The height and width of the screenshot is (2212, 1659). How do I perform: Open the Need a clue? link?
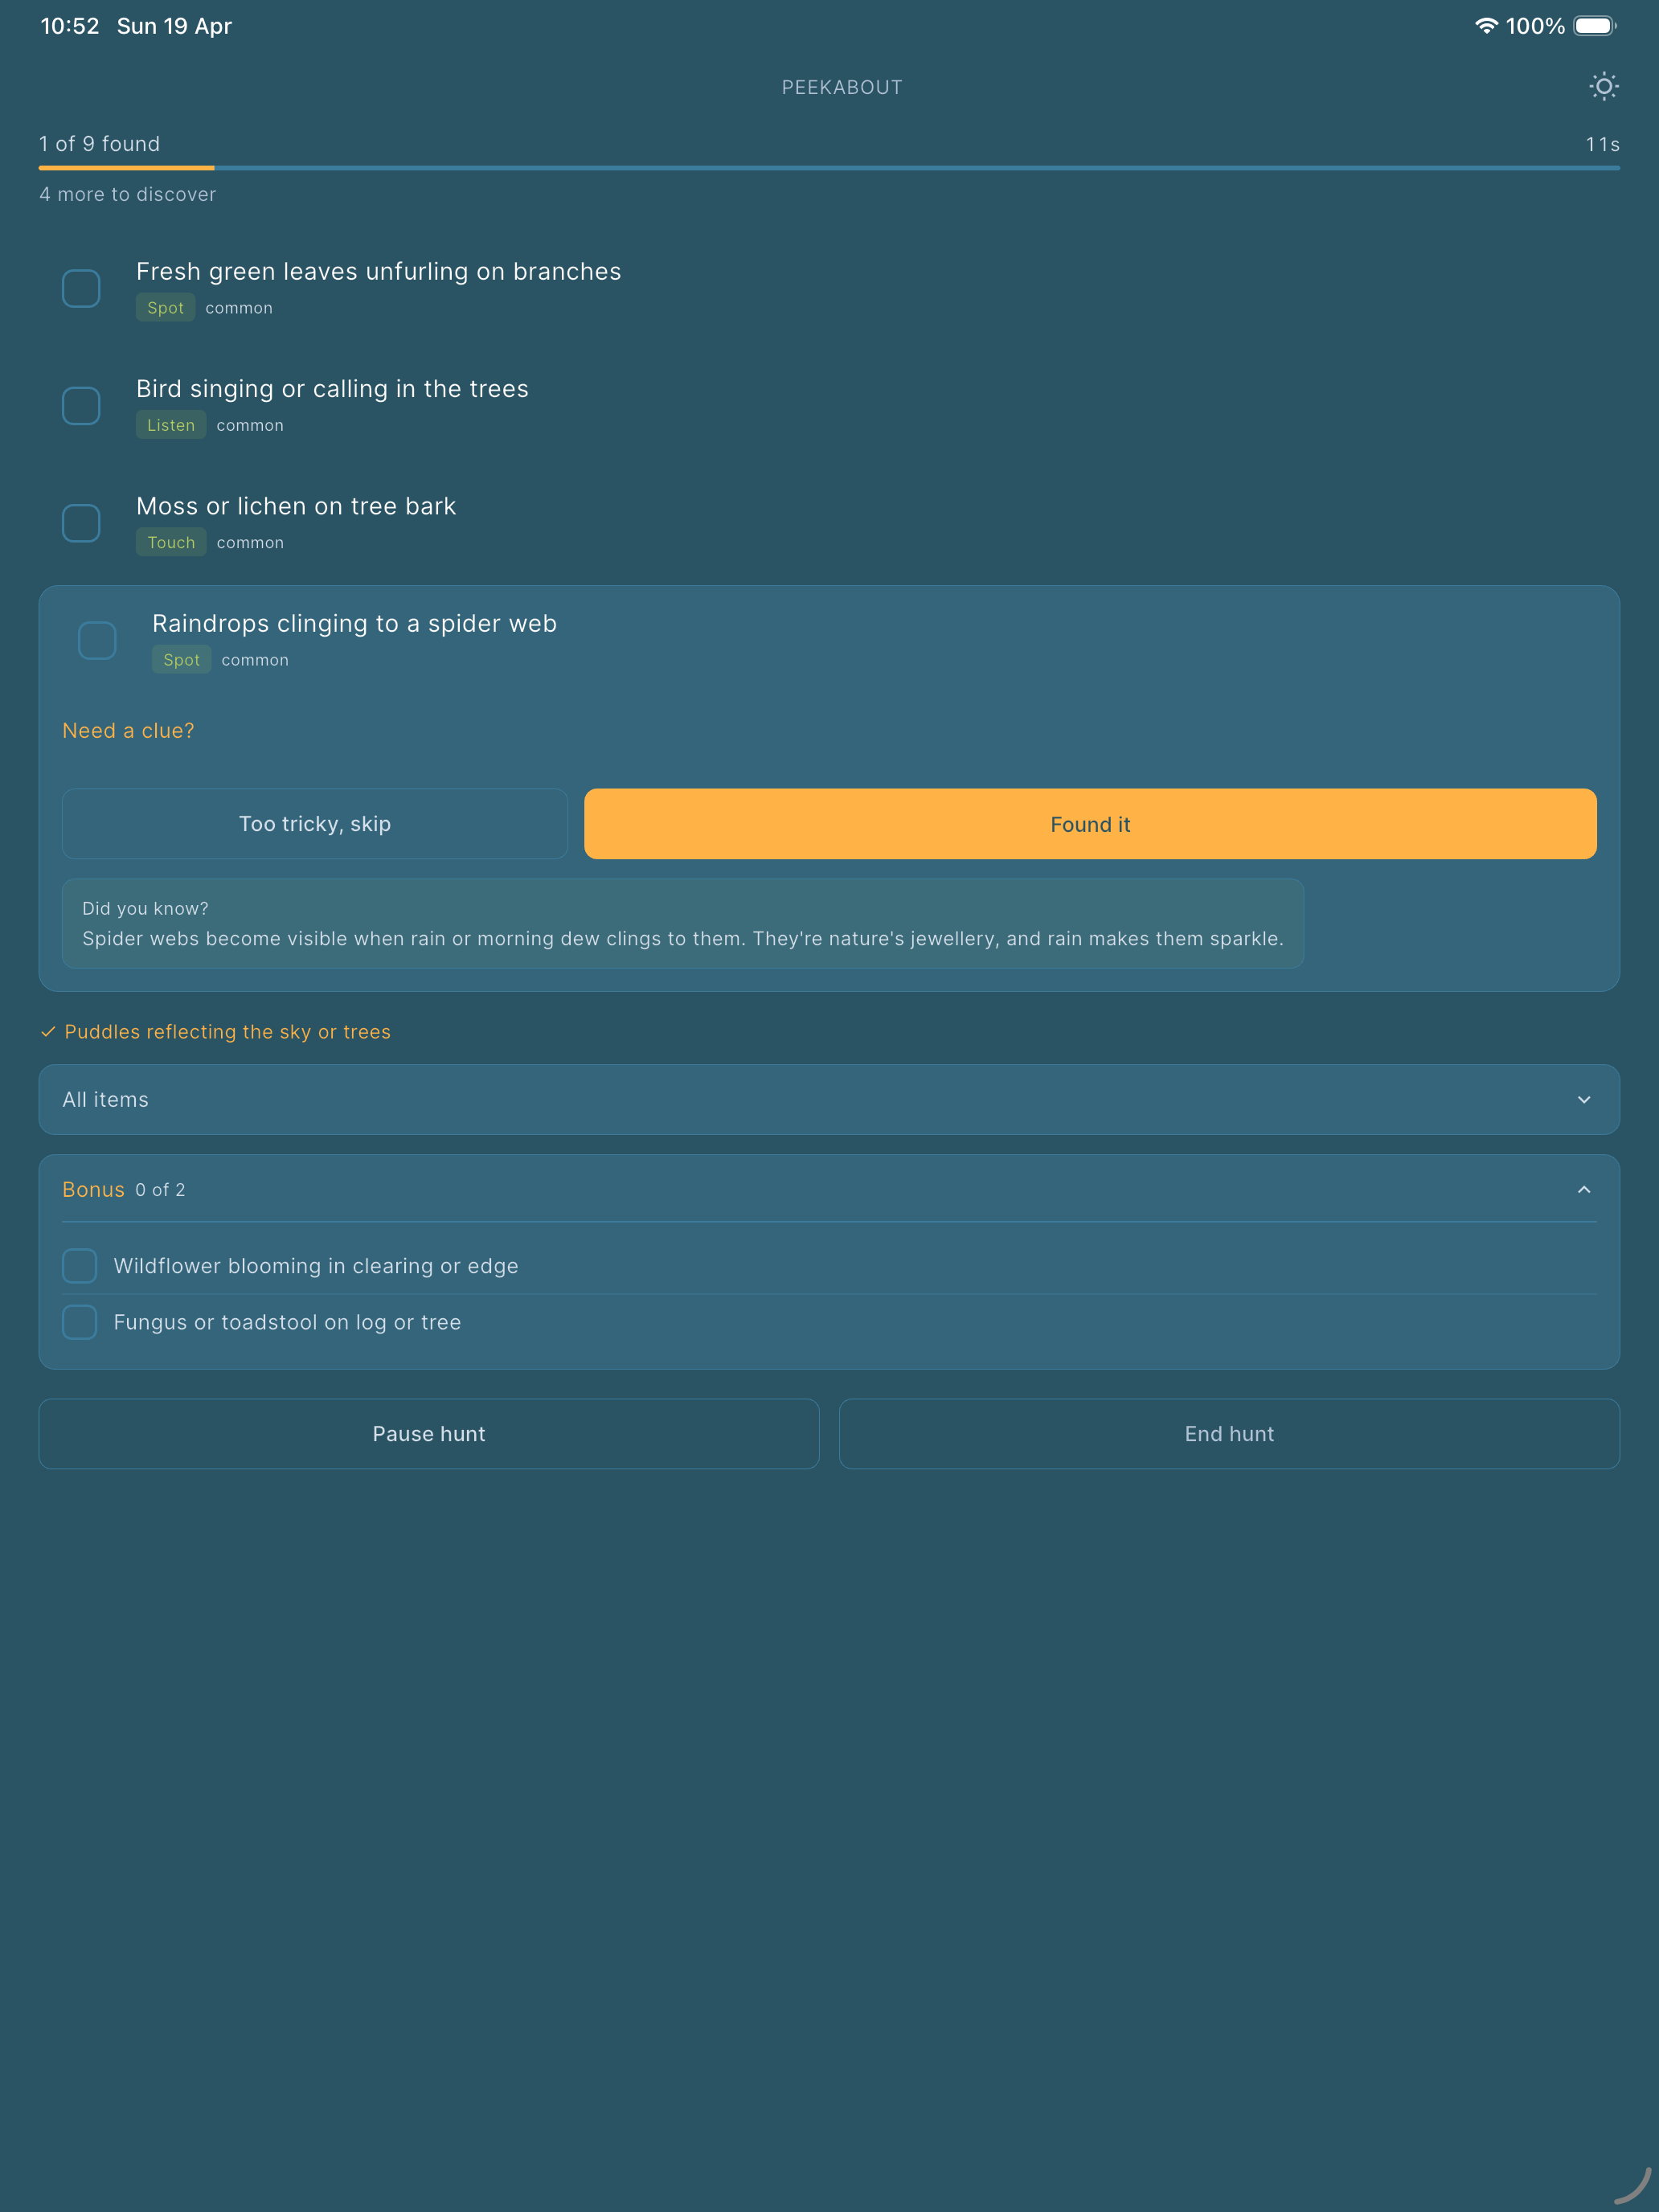(x=128, y=731)
